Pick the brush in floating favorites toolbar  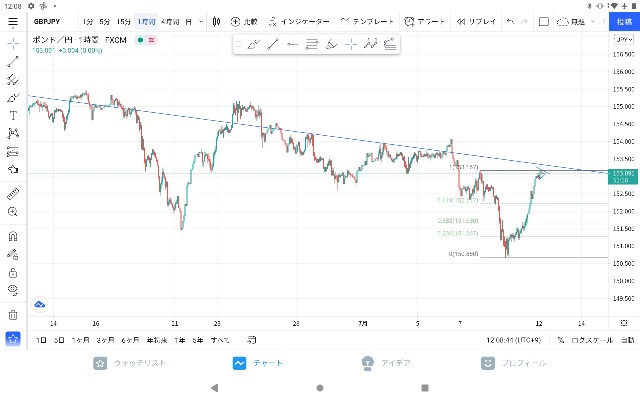(253, 44)
